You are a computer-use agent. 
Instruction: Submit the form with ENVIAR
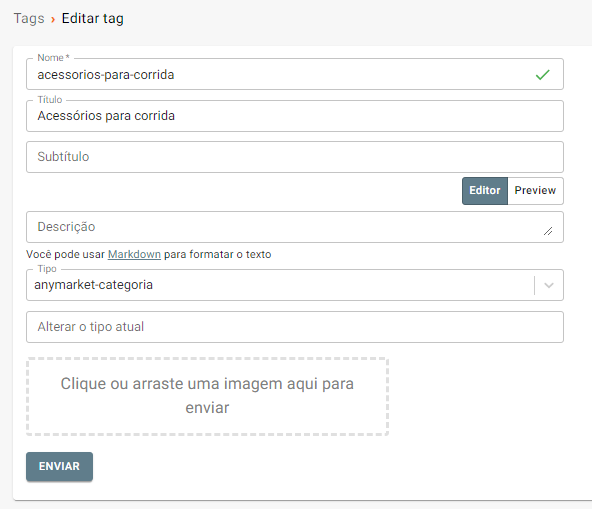(x=59, y=466)
